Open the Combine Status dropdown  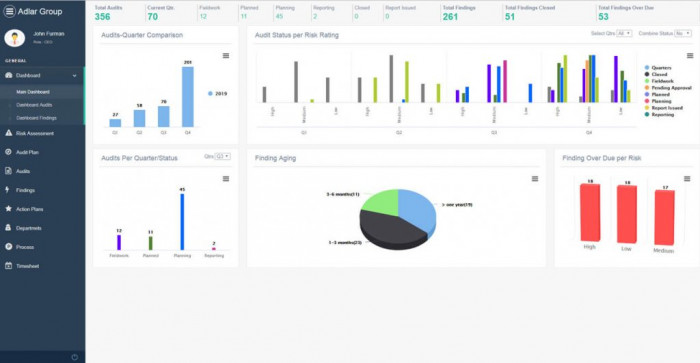pyautogui.click(x=683, y=33)
